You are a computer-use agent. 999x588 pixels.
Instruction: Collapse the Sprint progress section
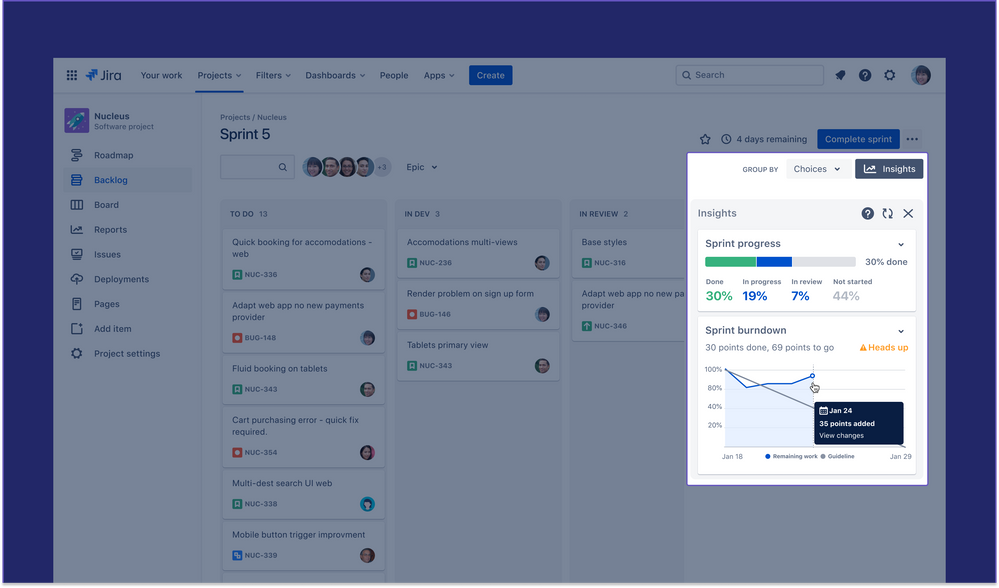(x=901, y=243)
